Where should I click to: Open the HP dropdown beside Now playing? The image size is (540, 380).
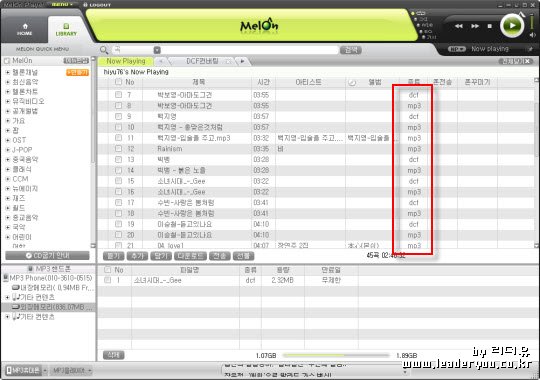coord(457,49)
